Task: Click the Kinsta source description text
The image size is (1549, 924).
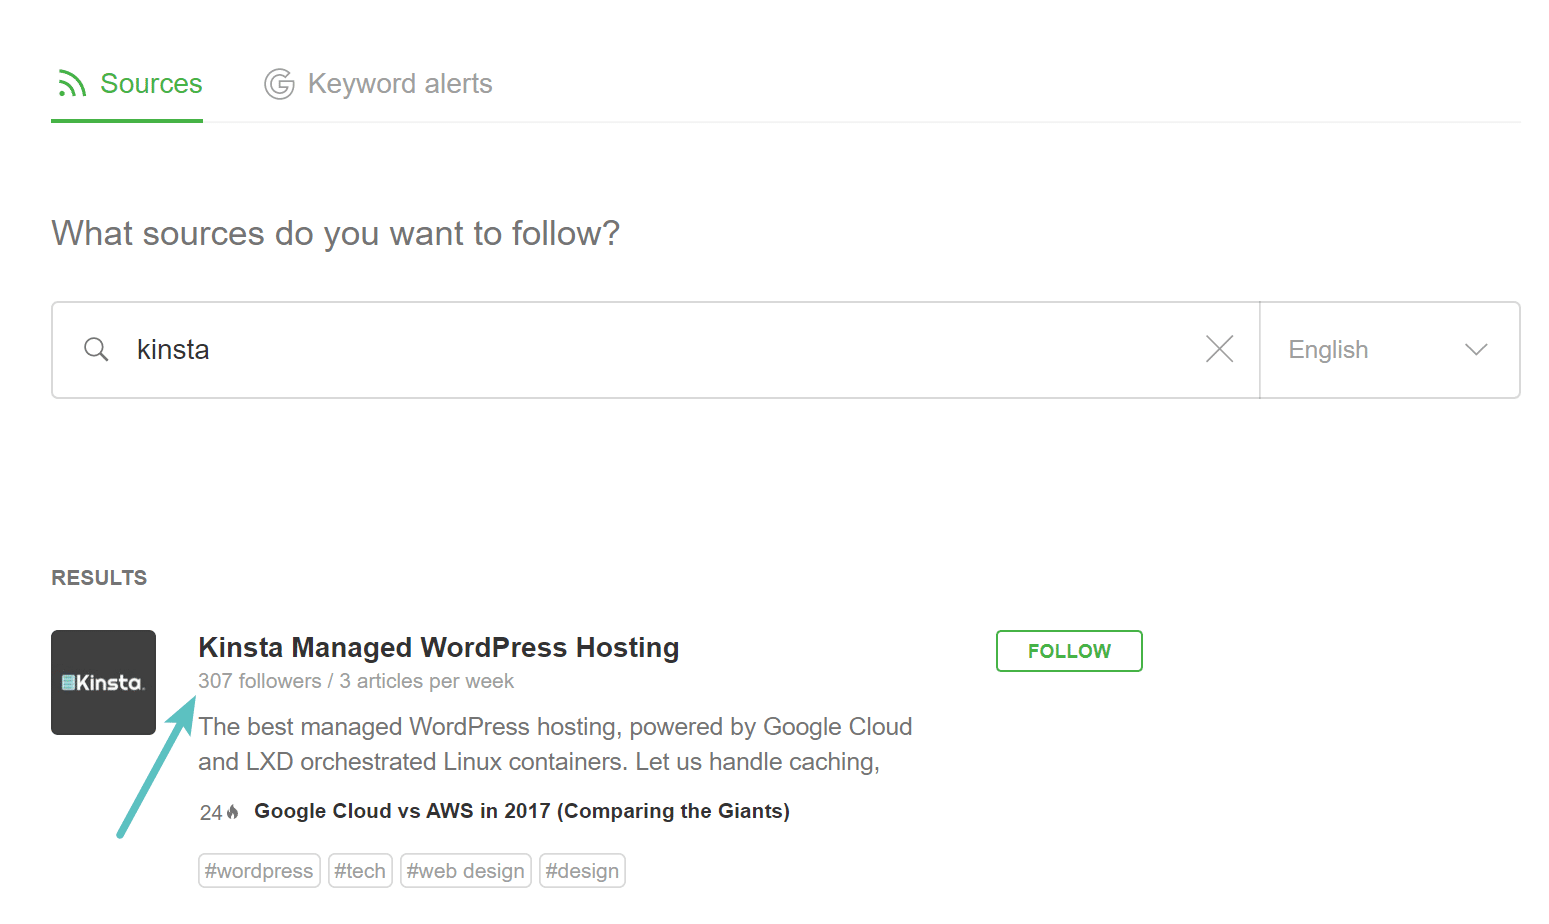Action: (555, 744)
